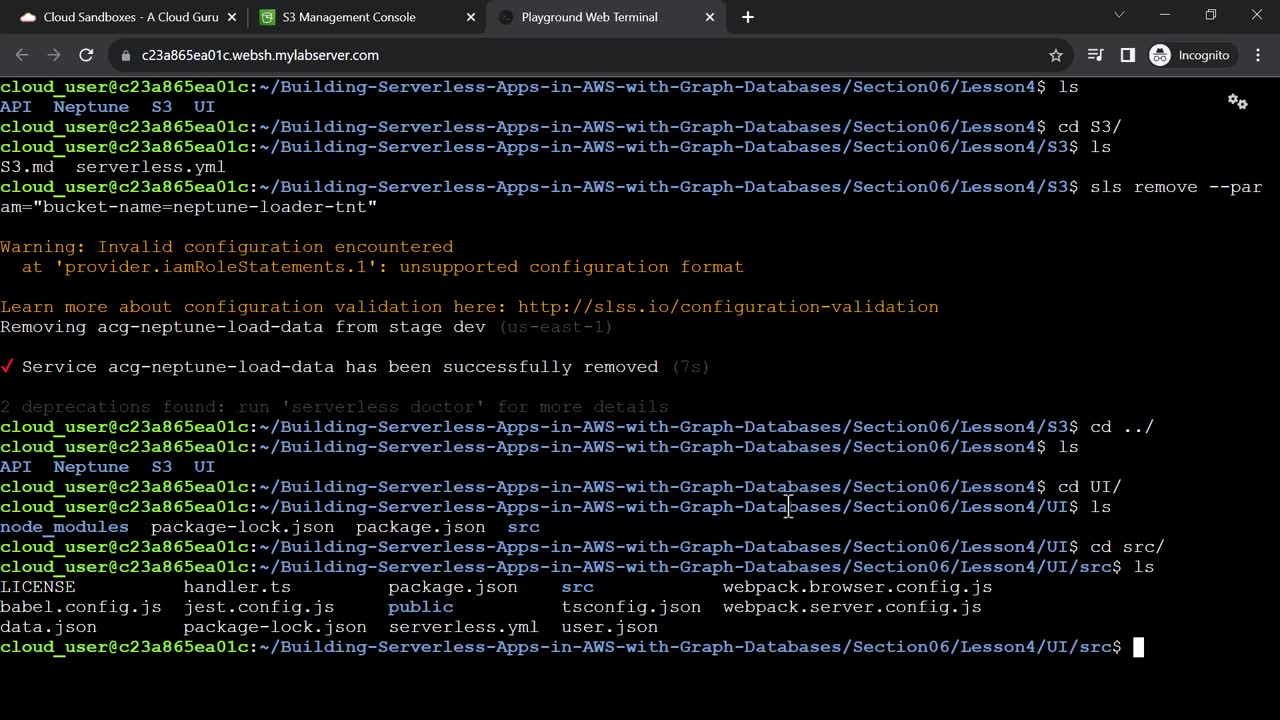Close the S3 Management Console tab
Image resolution: width=1280 pixels, height=720 pixels.
(471, 17)
